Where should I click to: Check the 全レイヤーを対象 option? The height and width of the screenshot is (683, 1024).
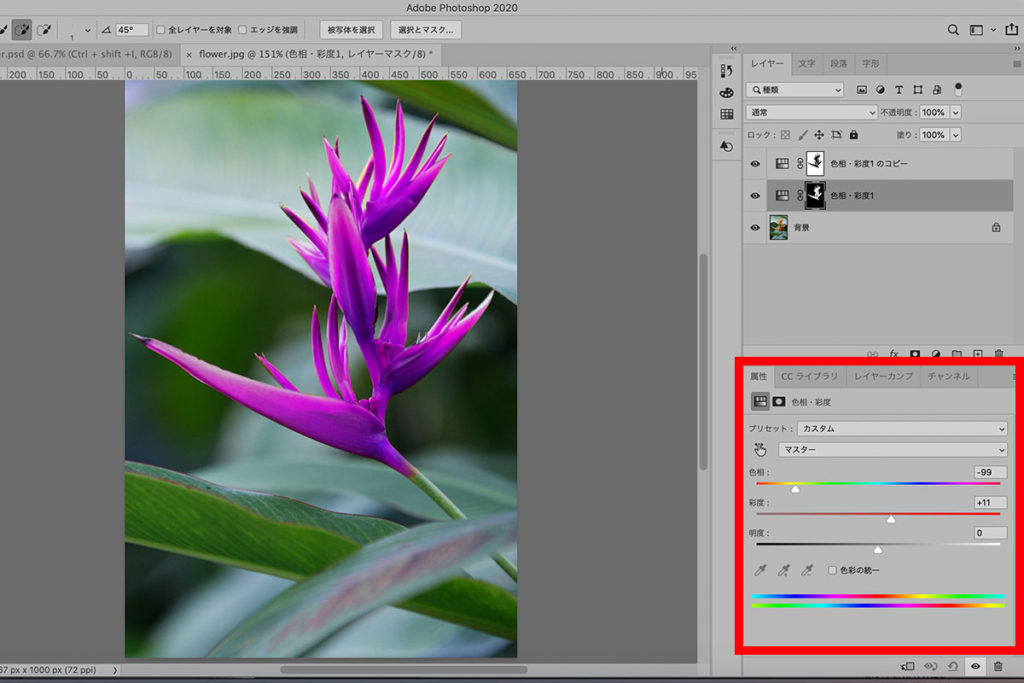pos(162,30)
